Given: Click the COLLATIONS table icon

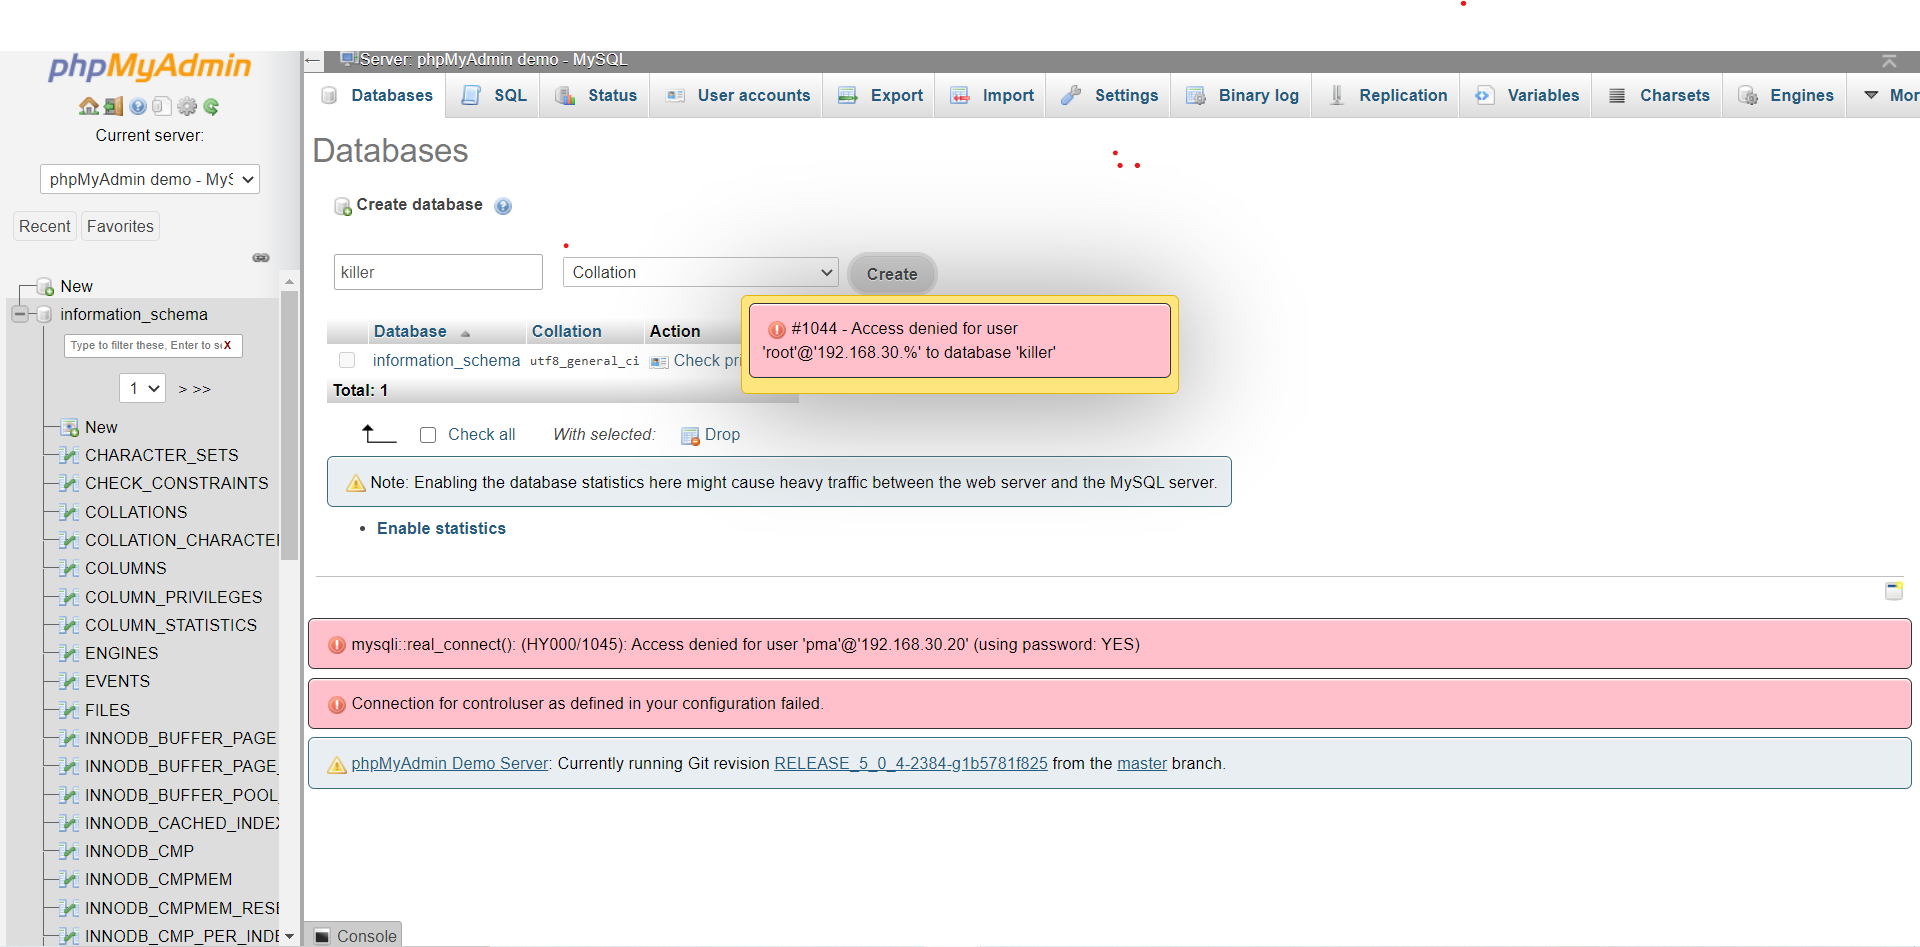Looking at the screenshot, I should coord(69,512).
